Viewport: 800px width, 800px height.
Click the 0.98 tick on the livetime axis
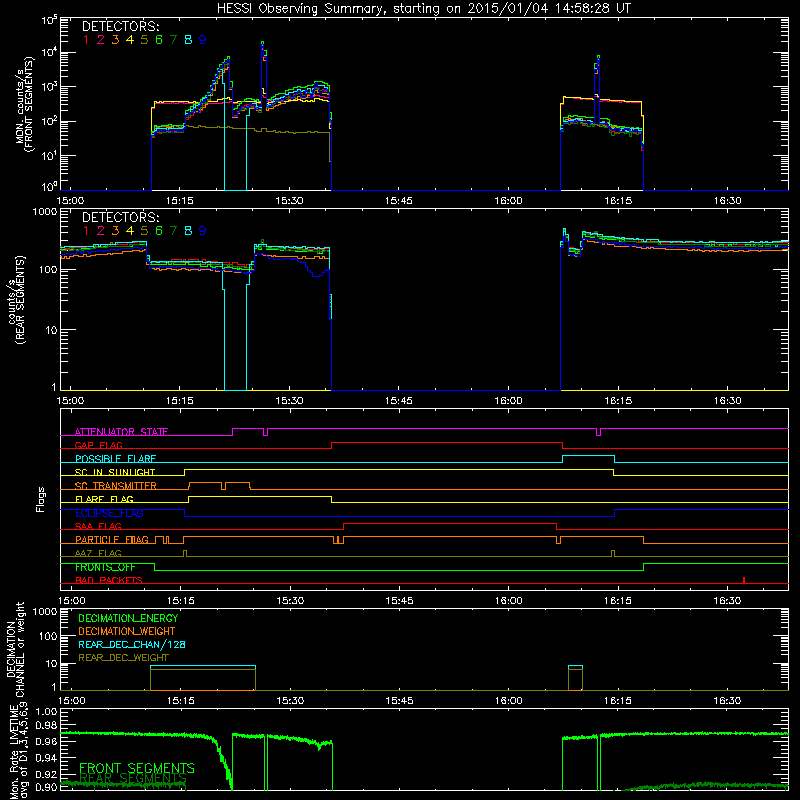pyautogui.click(x=46, y=725)
